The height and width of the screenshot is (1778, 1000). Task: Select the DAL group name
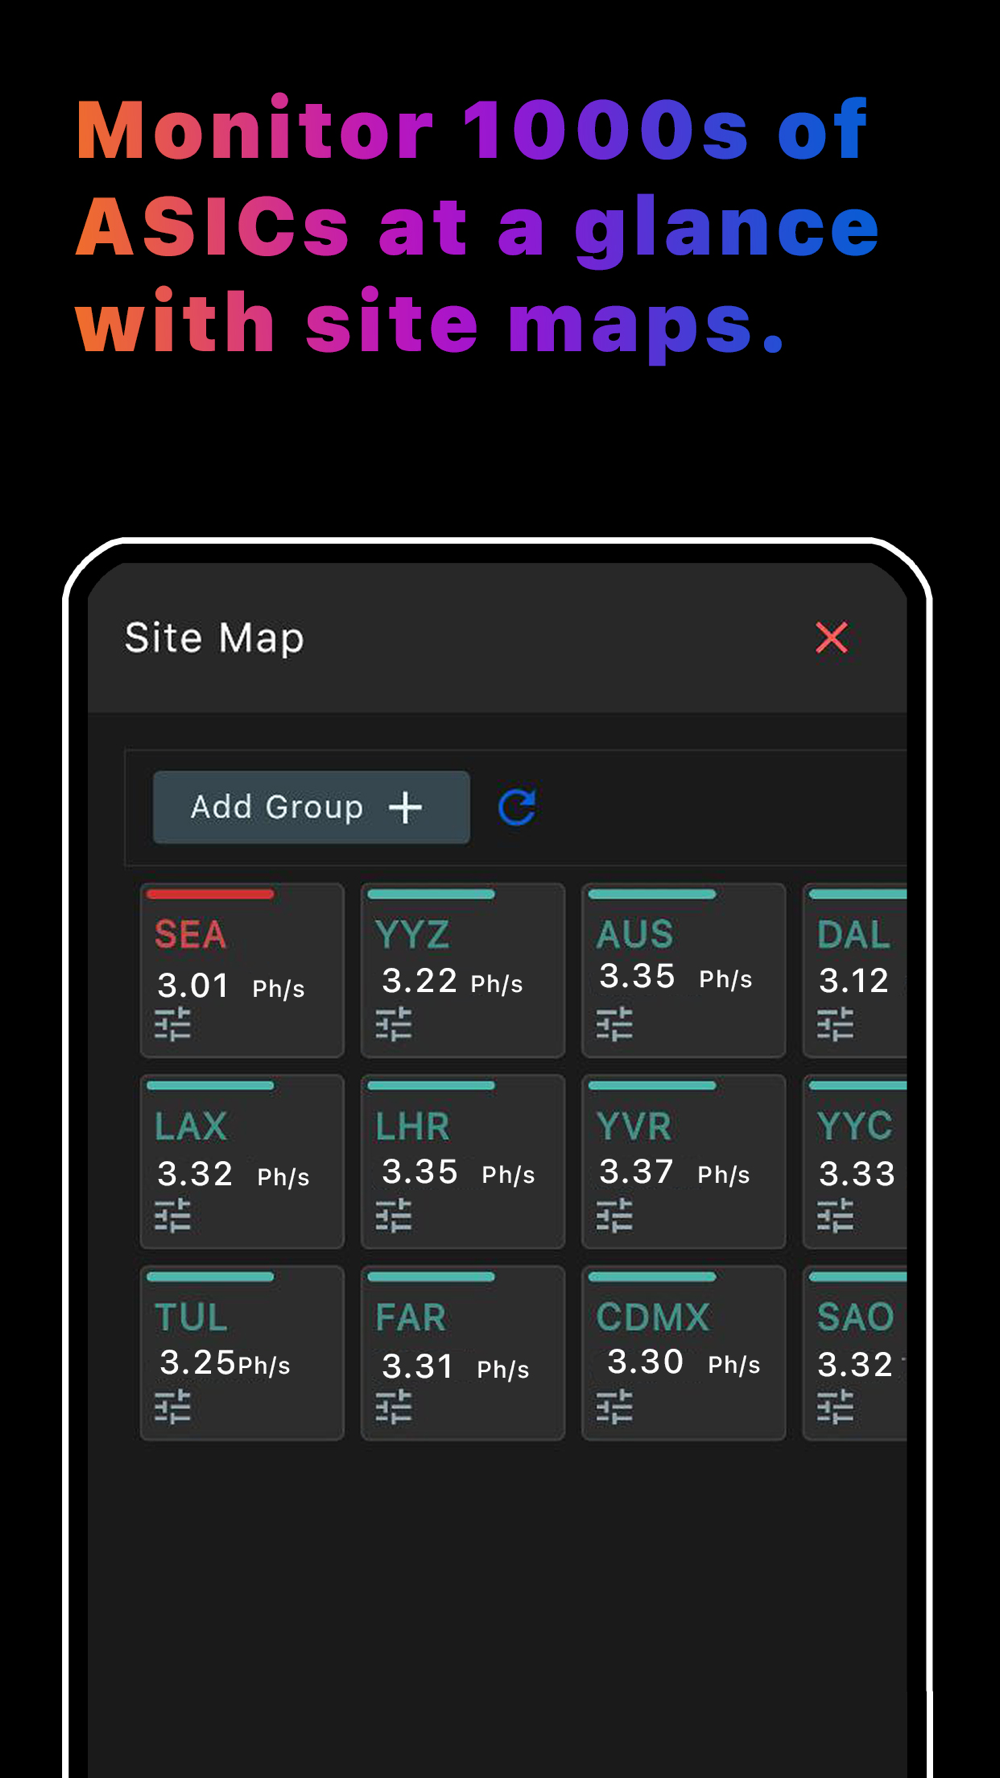click(x=854, y=935)
